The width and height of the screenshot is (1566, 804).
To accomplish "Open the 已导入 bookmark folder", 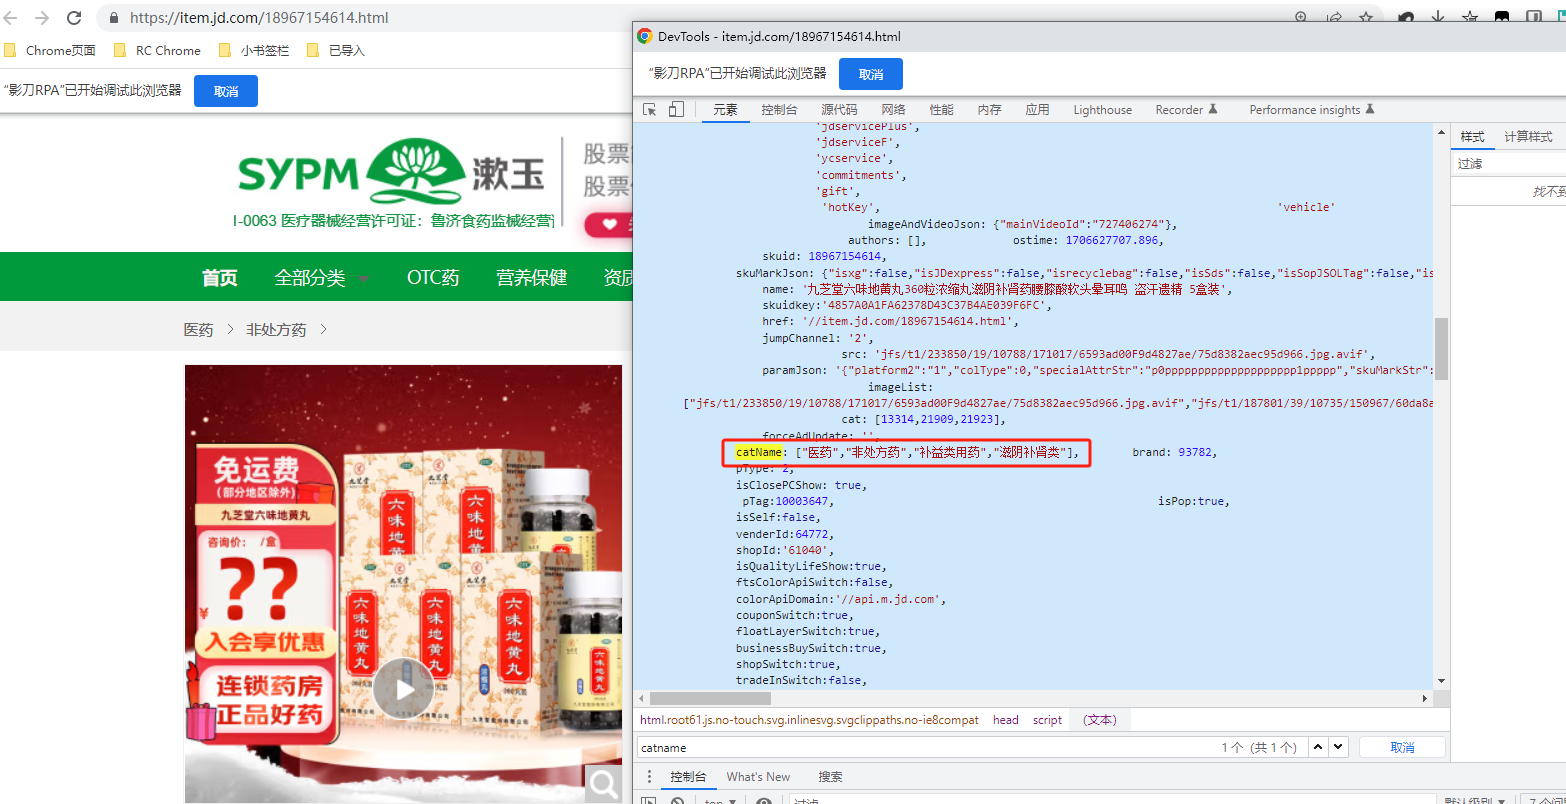I will (x=336, y=50).
